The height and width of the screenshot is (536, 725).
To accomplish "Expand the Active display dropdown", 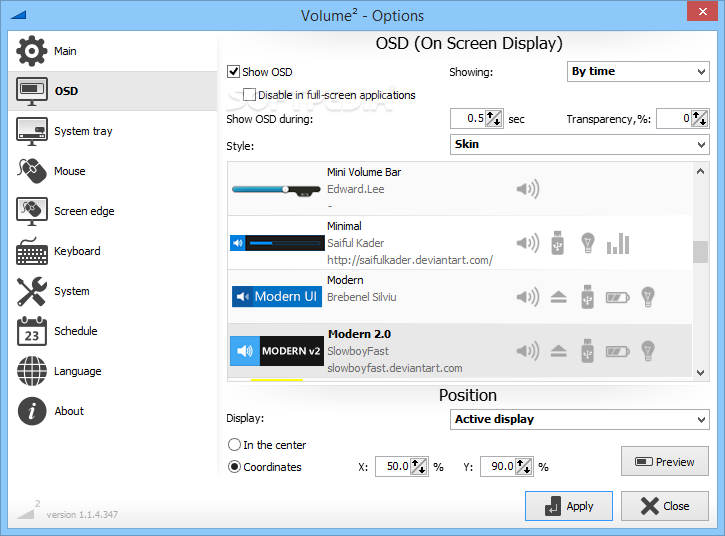I will pyautogui.click(x=580, y=420).
